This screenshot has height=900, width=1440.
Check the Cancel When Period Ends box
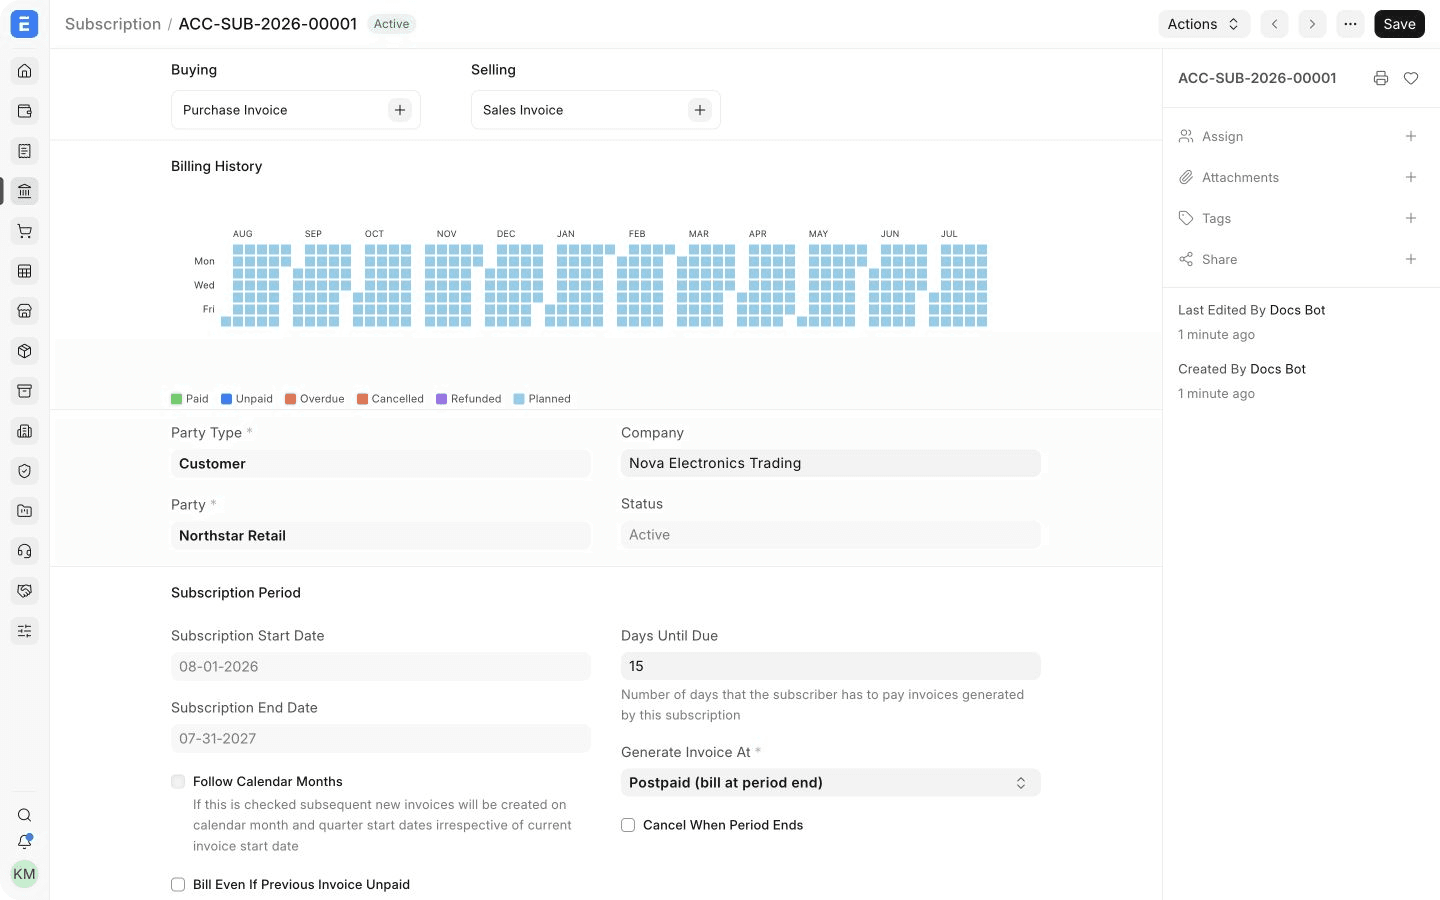[628, 825]
